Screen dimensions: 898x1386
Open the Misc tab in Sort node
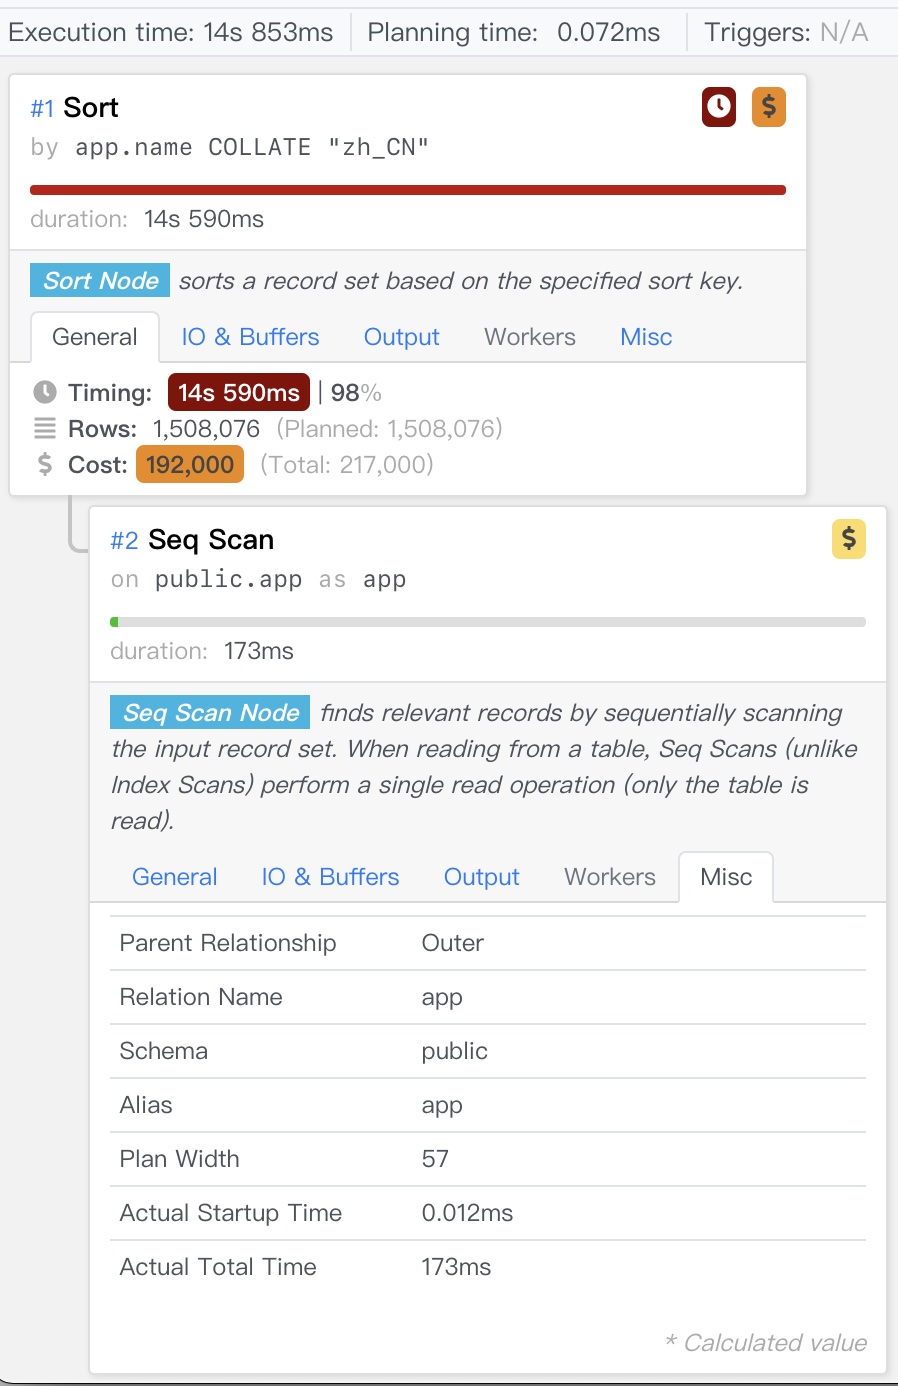[646, 337]
